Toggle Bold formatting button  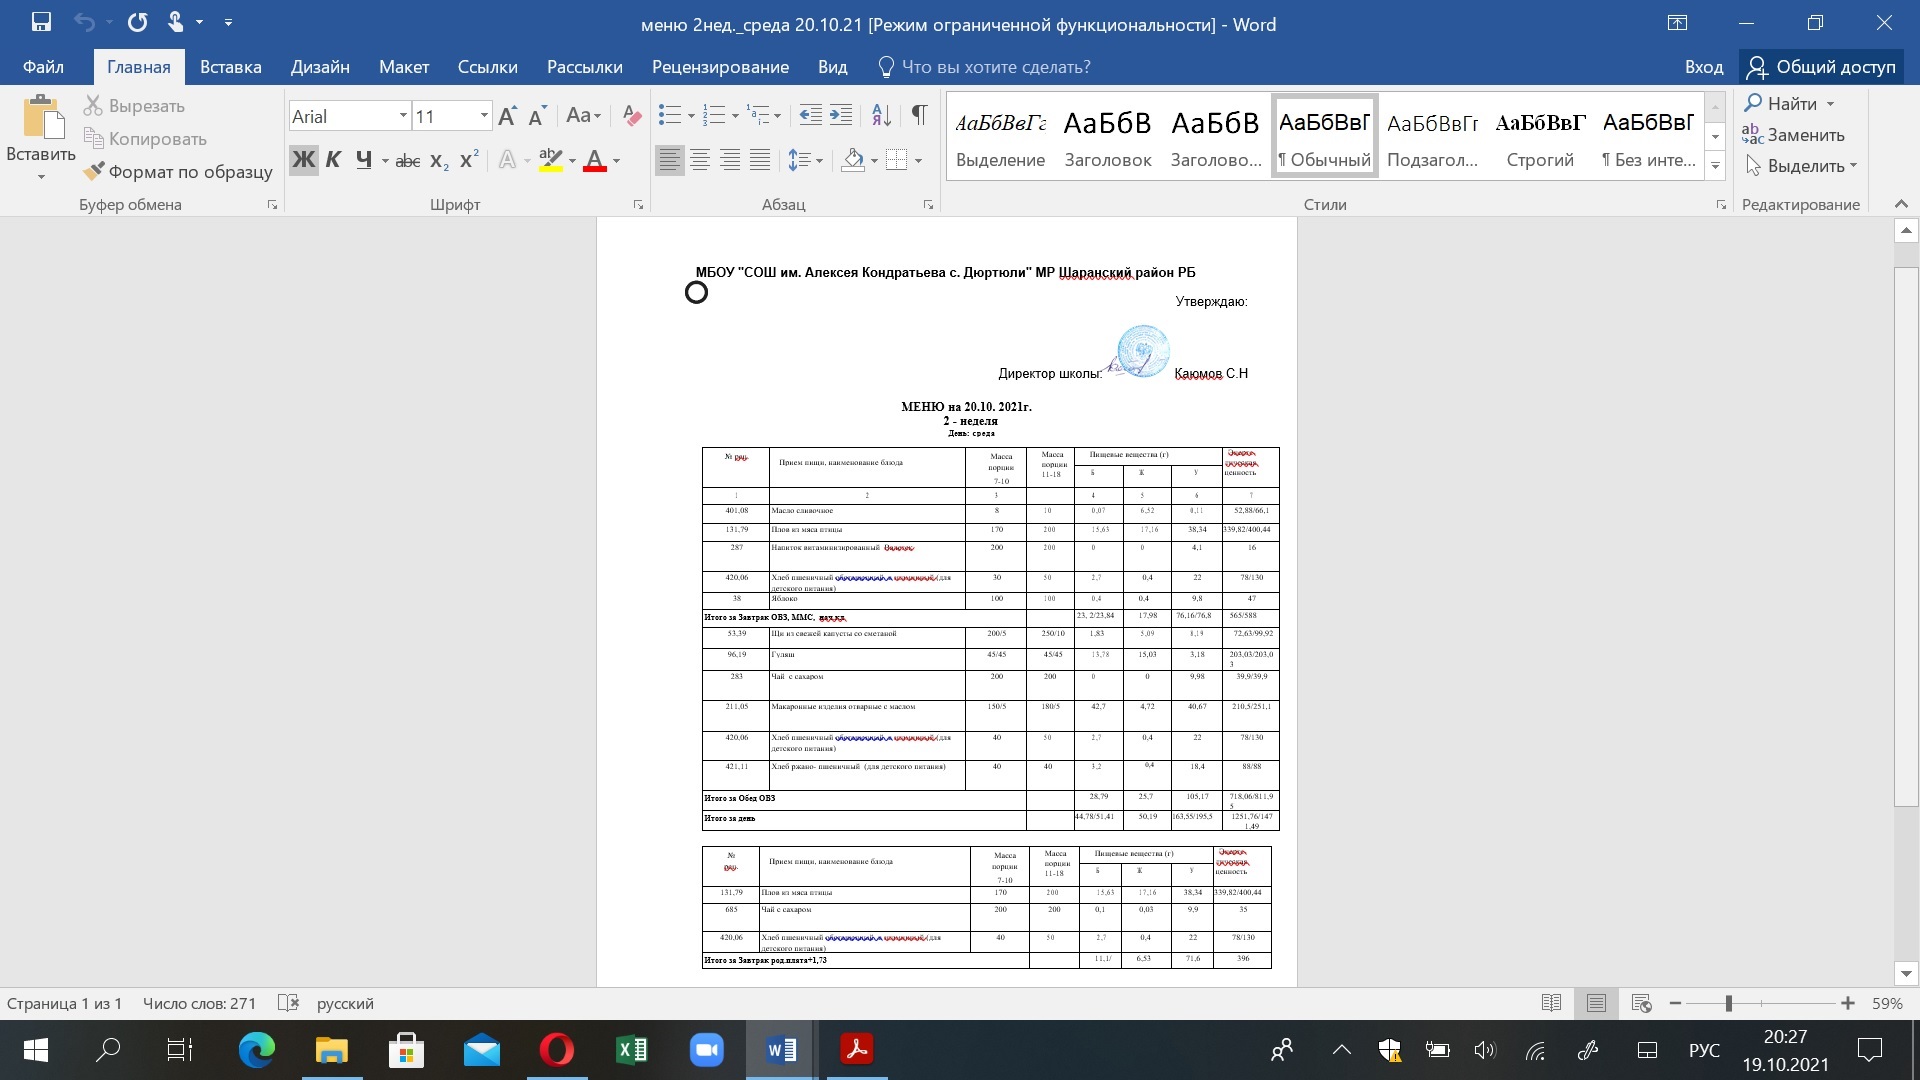(303, 161)
